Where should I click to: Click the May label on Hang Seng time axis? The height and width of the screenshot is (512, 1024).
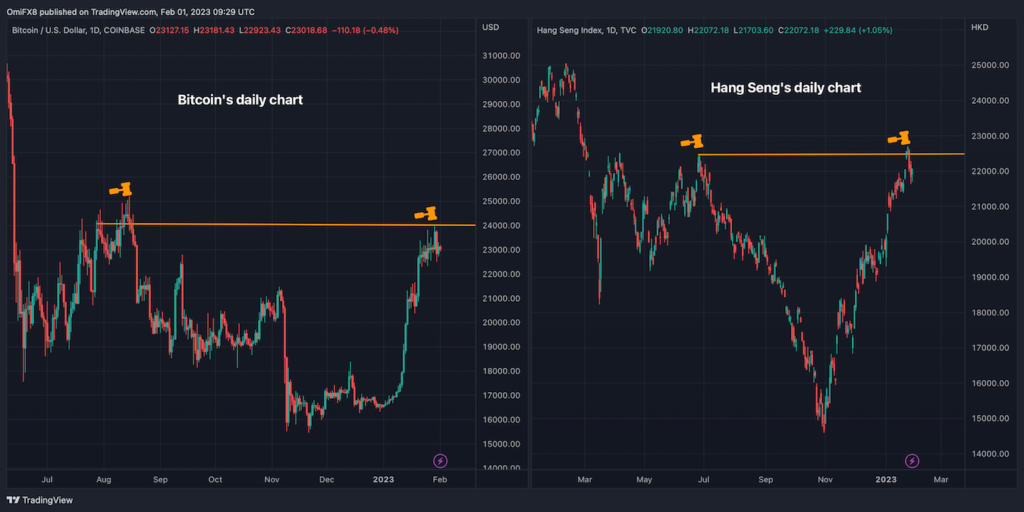645,480
